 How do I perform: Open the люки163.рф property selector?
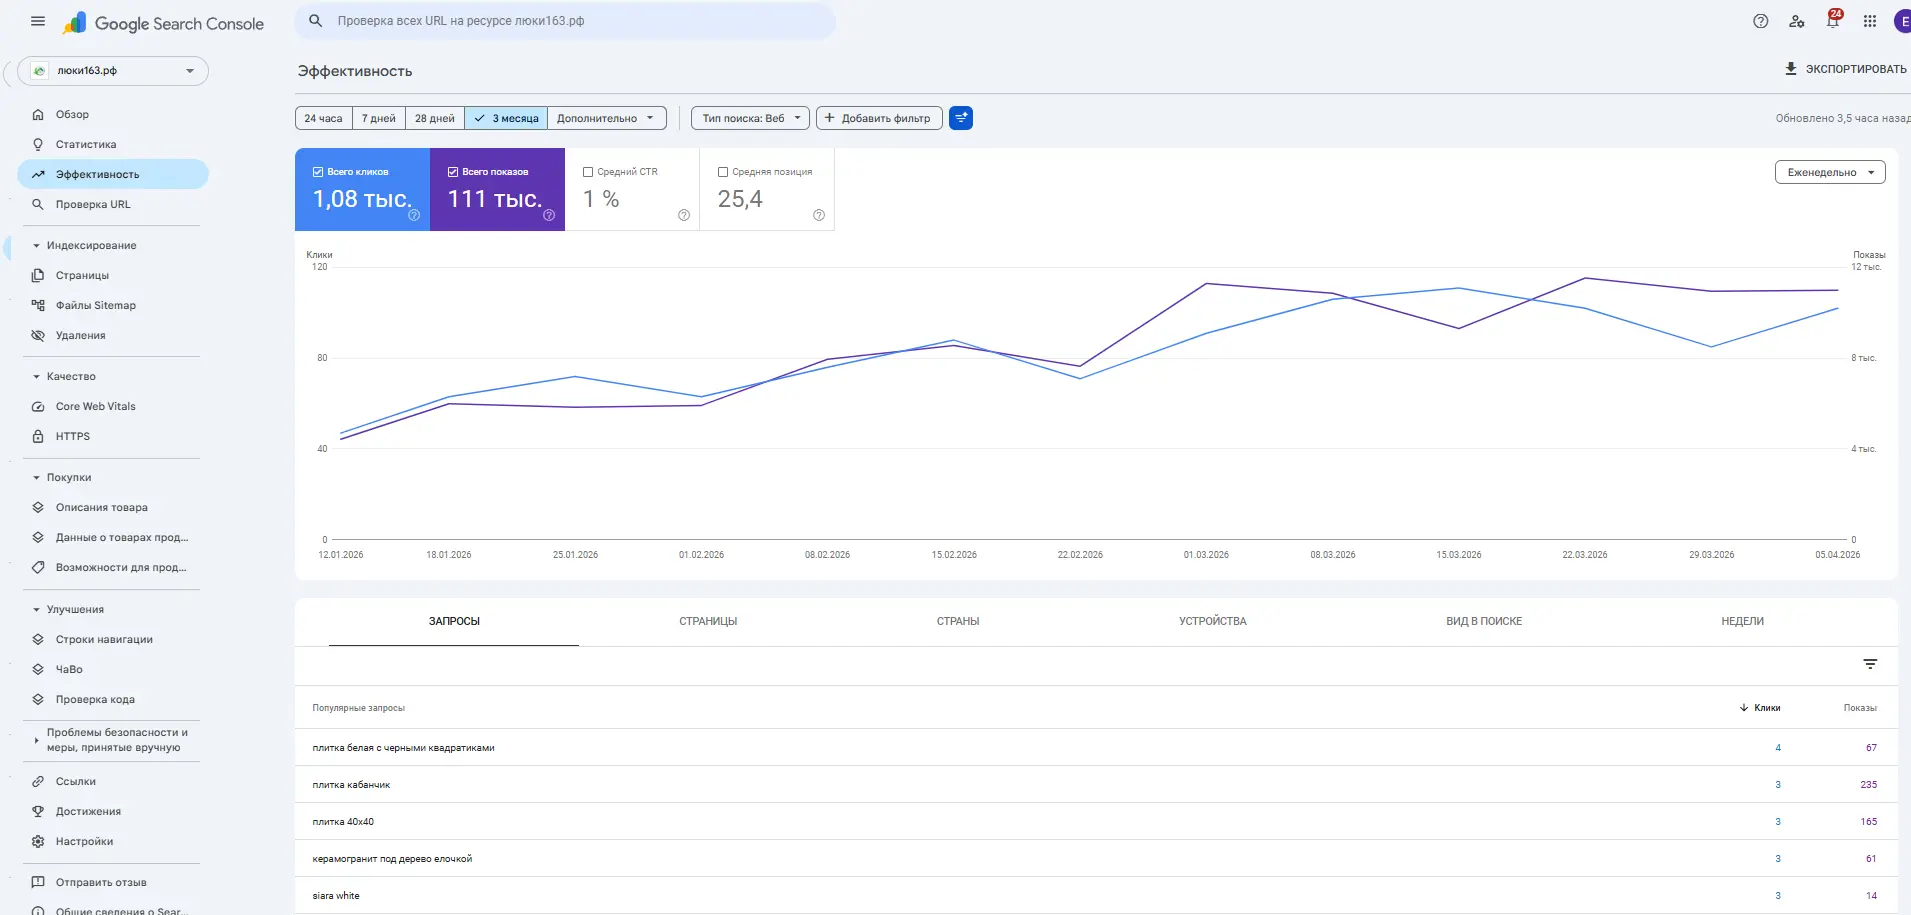pyautogui.click(x=113, y=71)
